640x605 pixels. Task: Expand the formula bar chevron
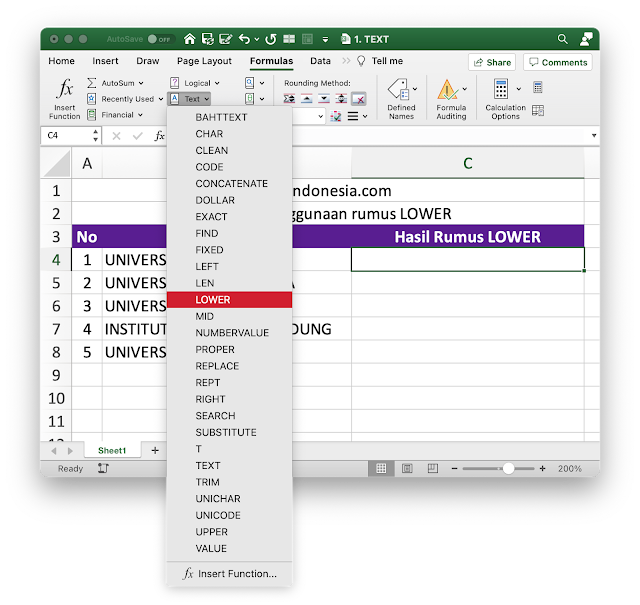point(594,135)
